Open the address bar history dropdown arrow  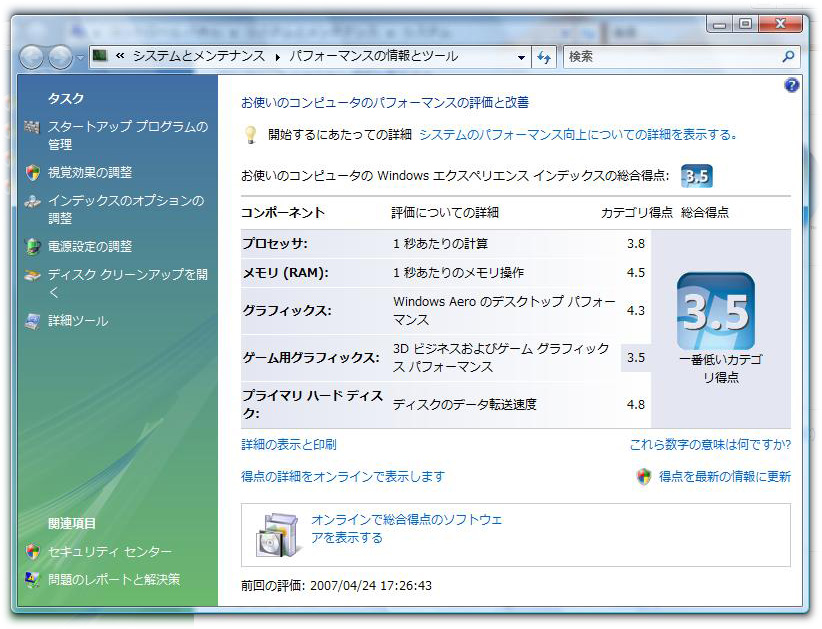(x=521, y=57)
